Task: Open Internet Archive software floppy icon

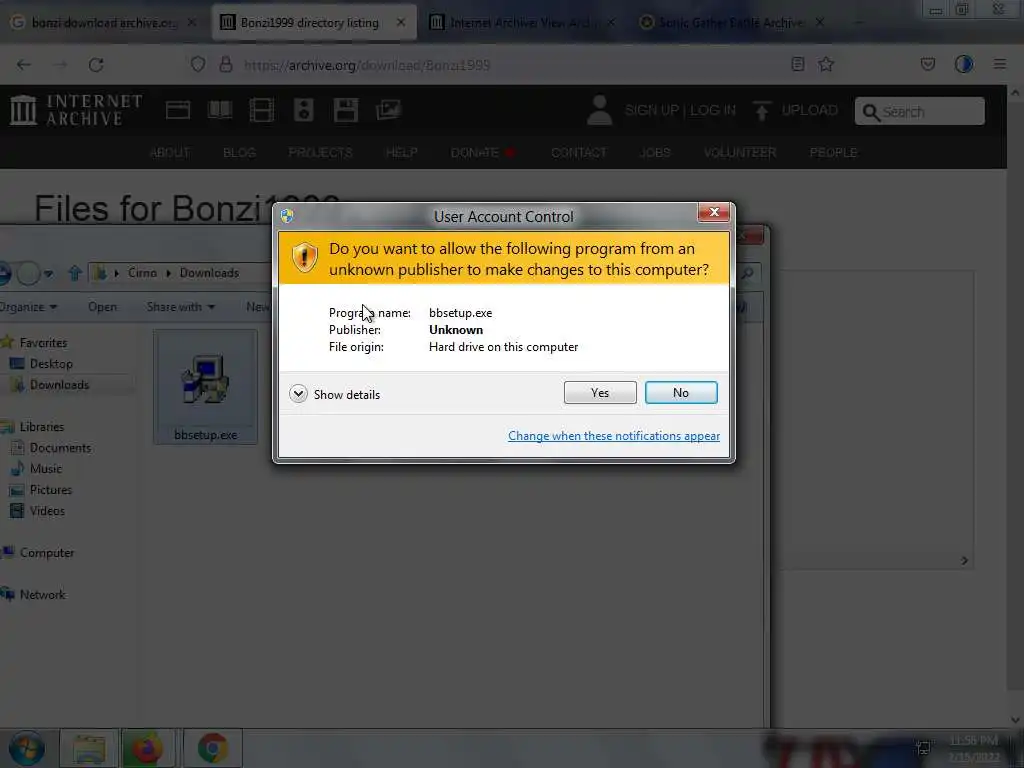Action: tap(345, 110)
